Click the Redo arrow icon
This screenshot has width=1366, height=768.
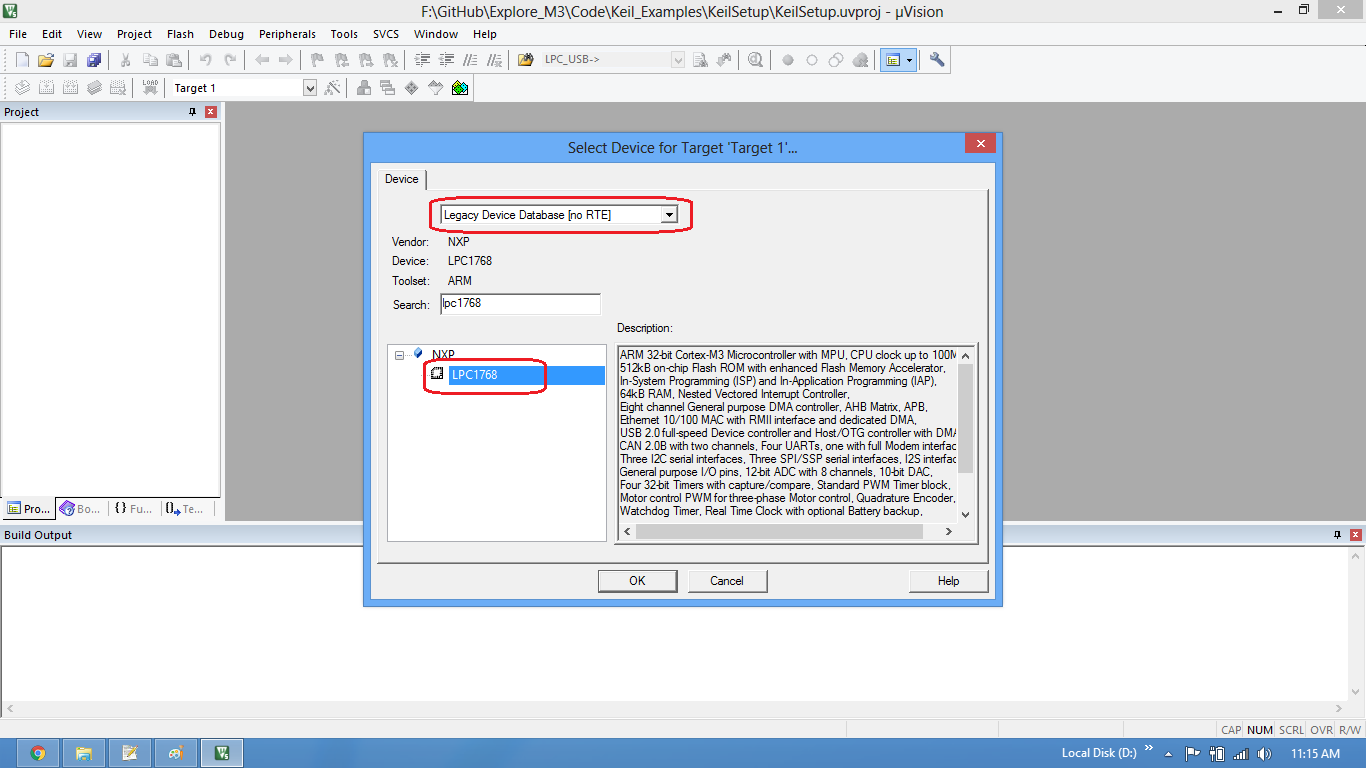coord(230,60)
